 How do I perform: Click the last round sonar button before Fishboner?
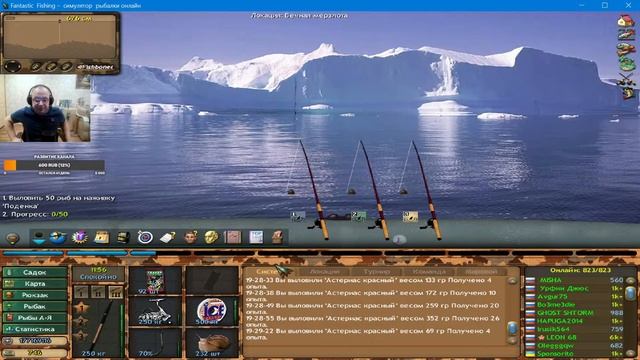pos(66,67)
